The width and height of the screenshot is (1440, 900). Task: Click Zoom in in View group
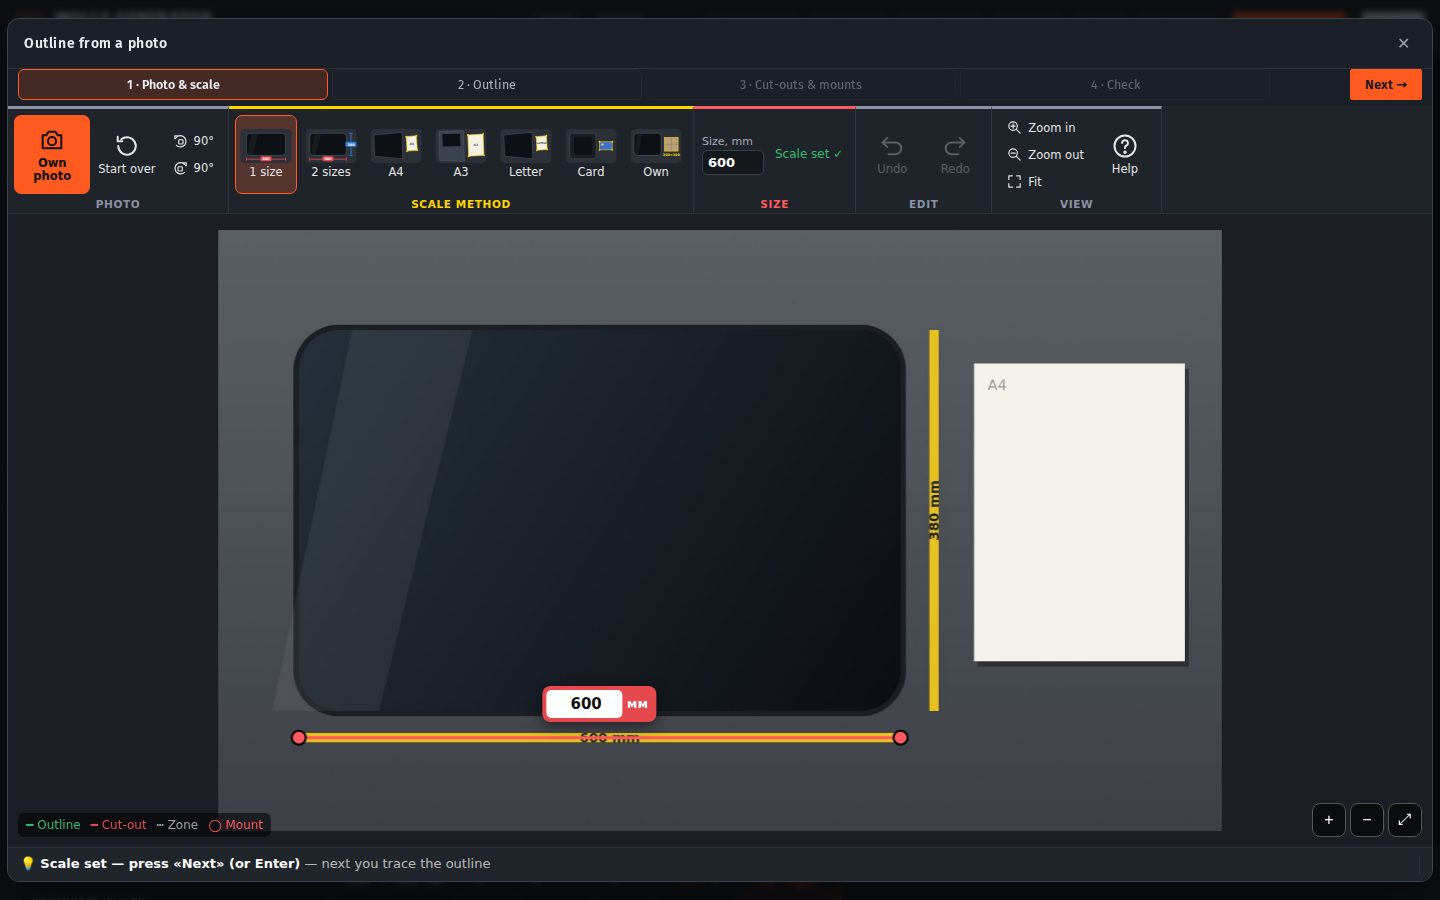click(1042, 128)
